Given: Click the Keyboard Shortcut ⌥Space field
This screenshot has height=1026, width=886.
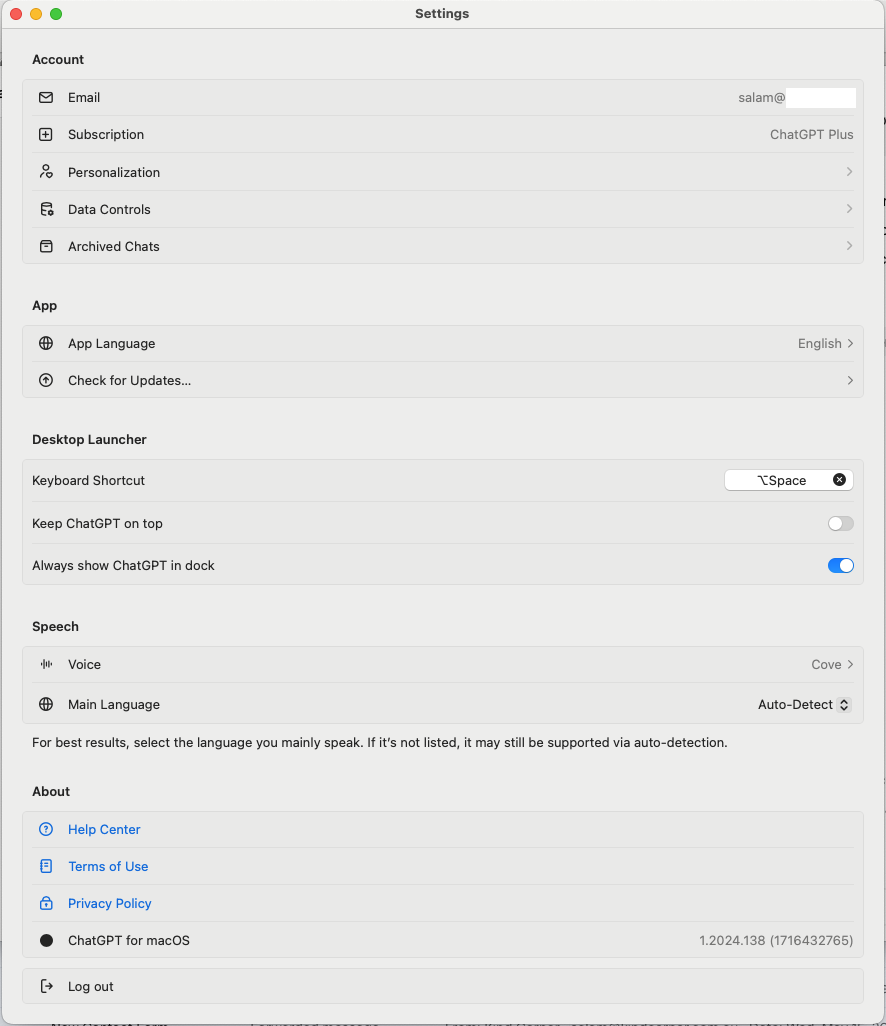Looking at the screenshot, I should [789, 480].
